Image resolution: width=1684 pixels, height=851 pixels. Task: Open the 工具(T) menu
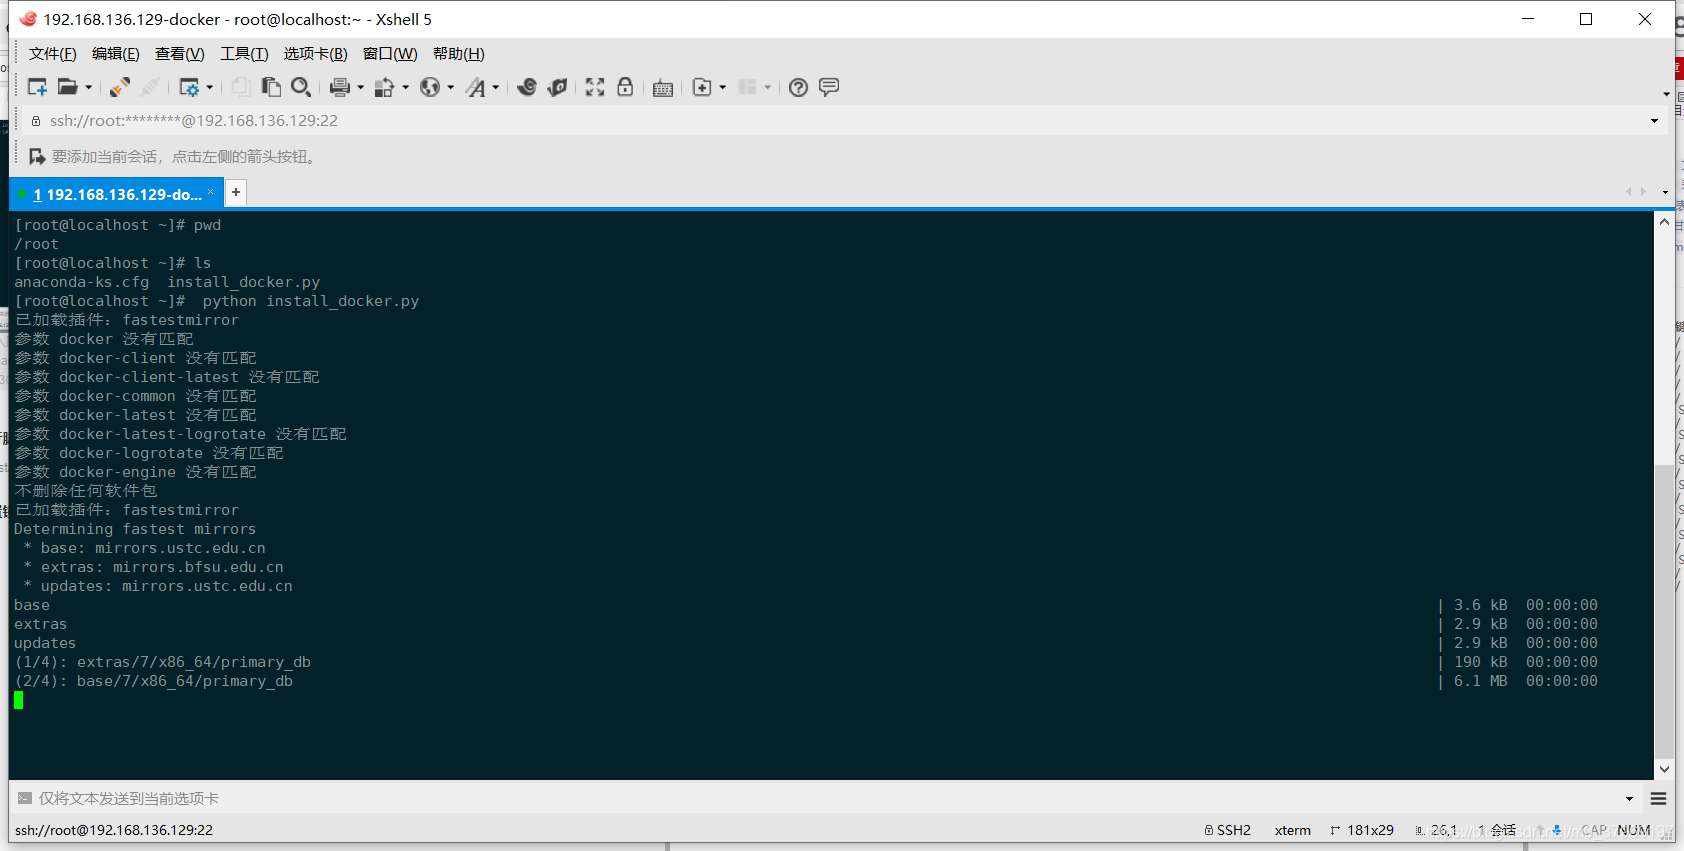pos(244,54)
